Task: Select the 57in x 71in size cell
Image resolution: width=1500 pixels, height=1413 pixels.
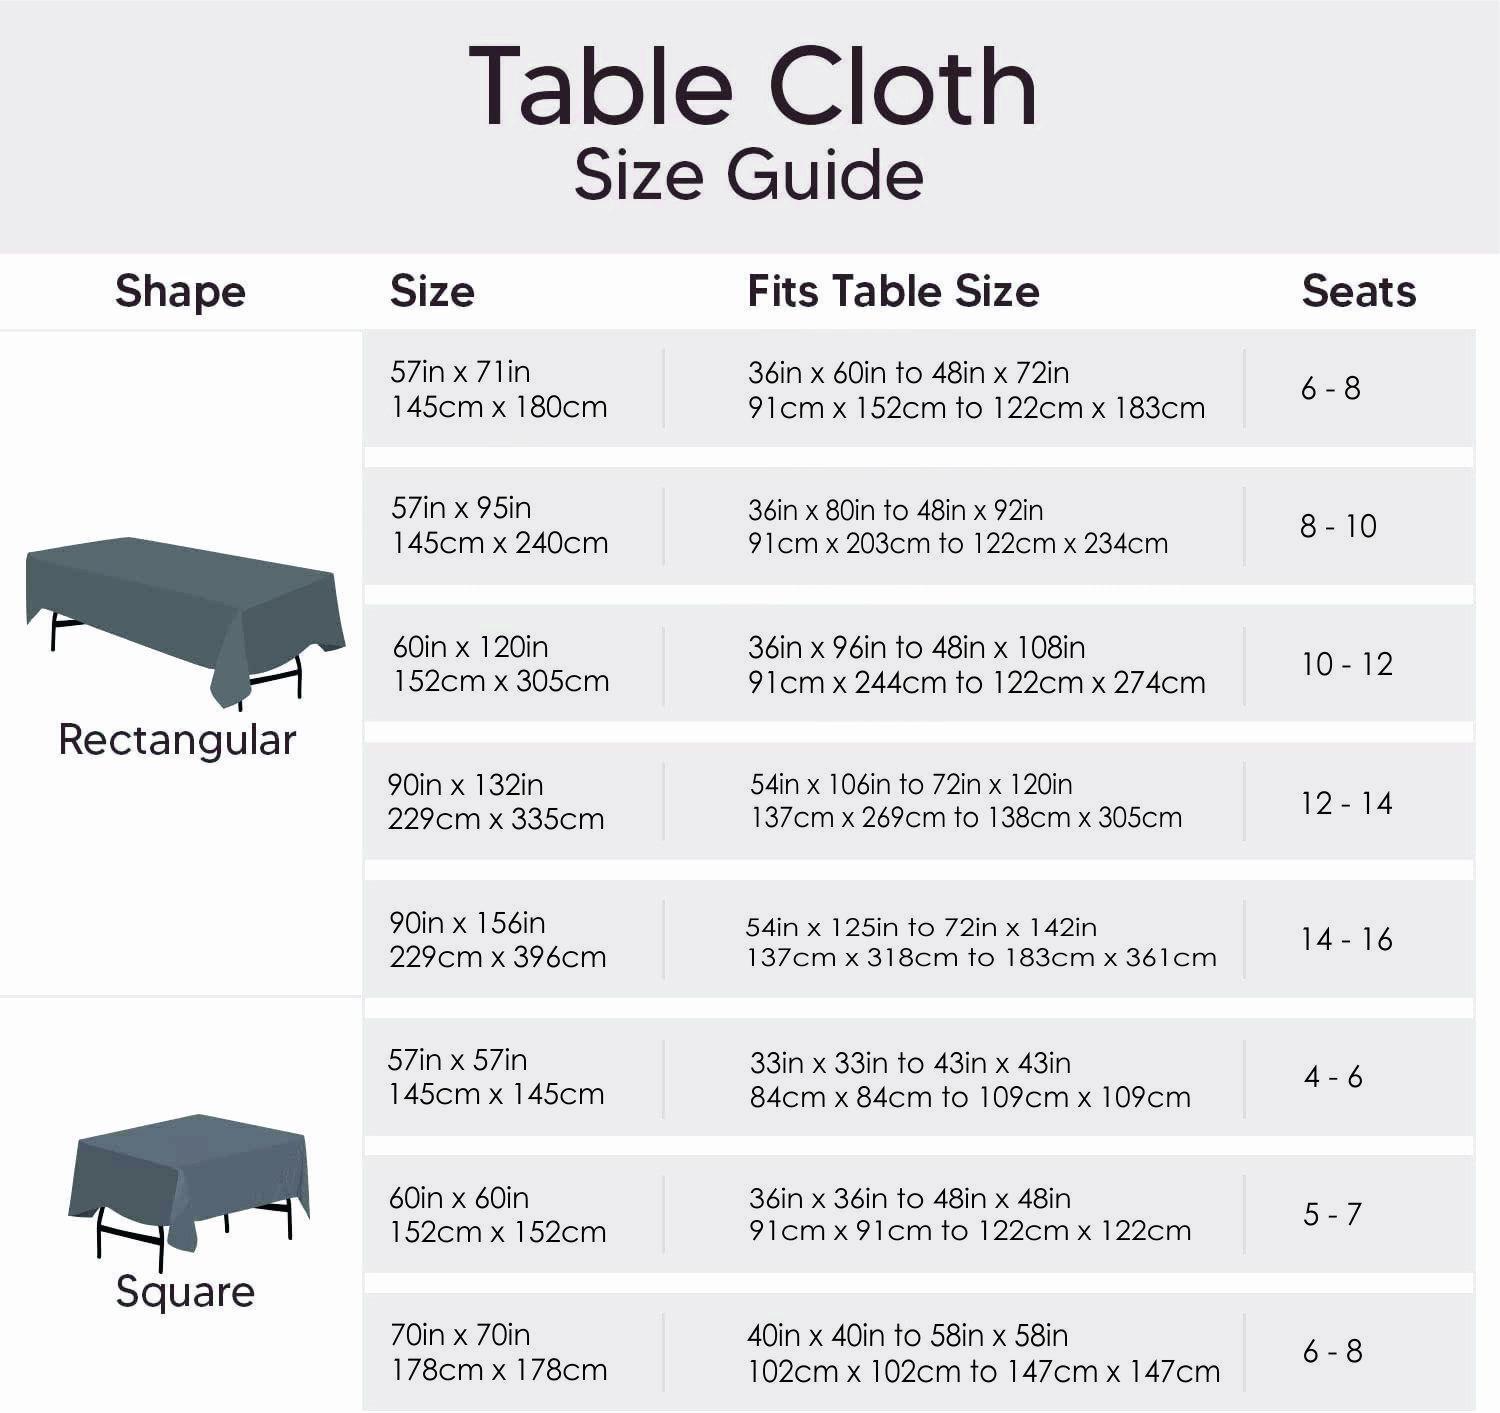Action: pos(498,389)
